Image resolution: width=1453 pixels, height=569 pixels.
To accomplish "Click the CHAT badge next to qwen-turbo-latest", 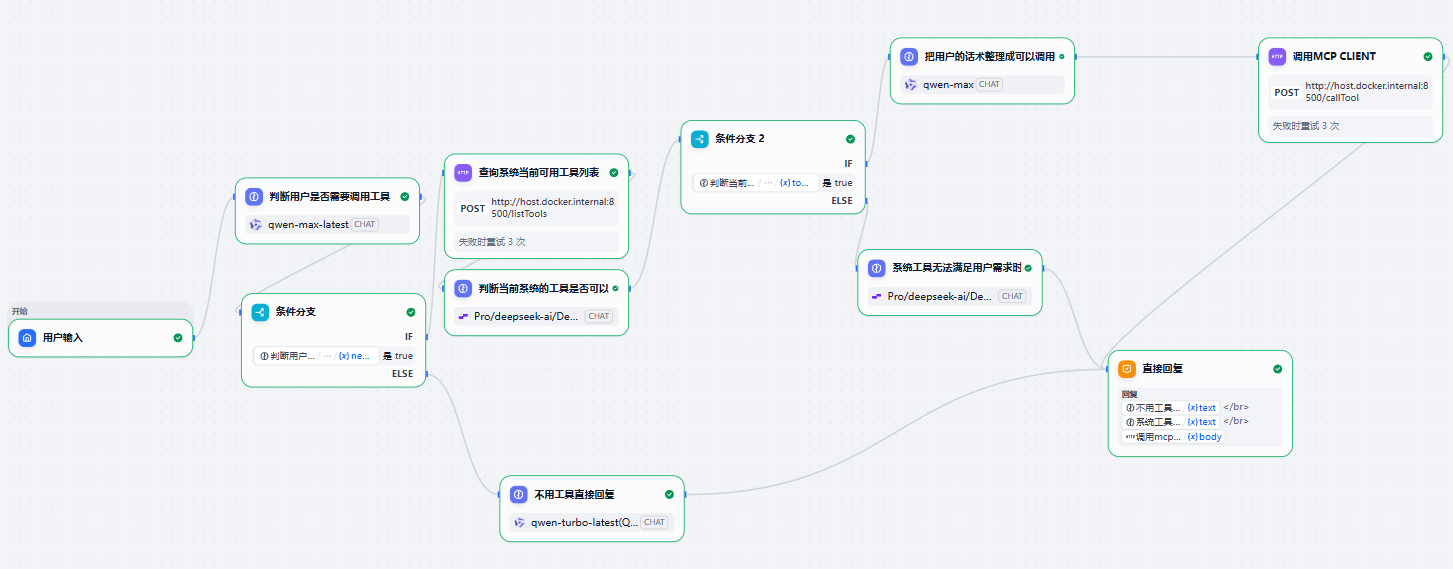I will (x=654, y=522).
